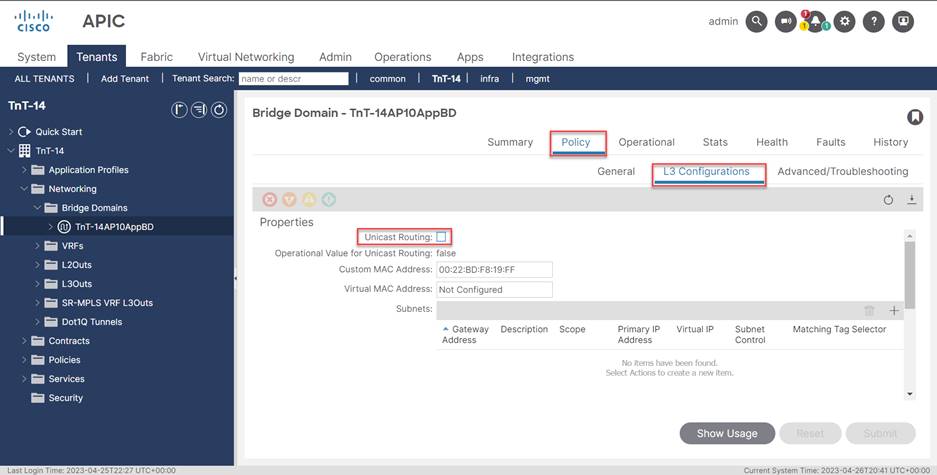Open the Integrations menu
Viewport: 937px width, 475px height.
[x=543, y=57]
